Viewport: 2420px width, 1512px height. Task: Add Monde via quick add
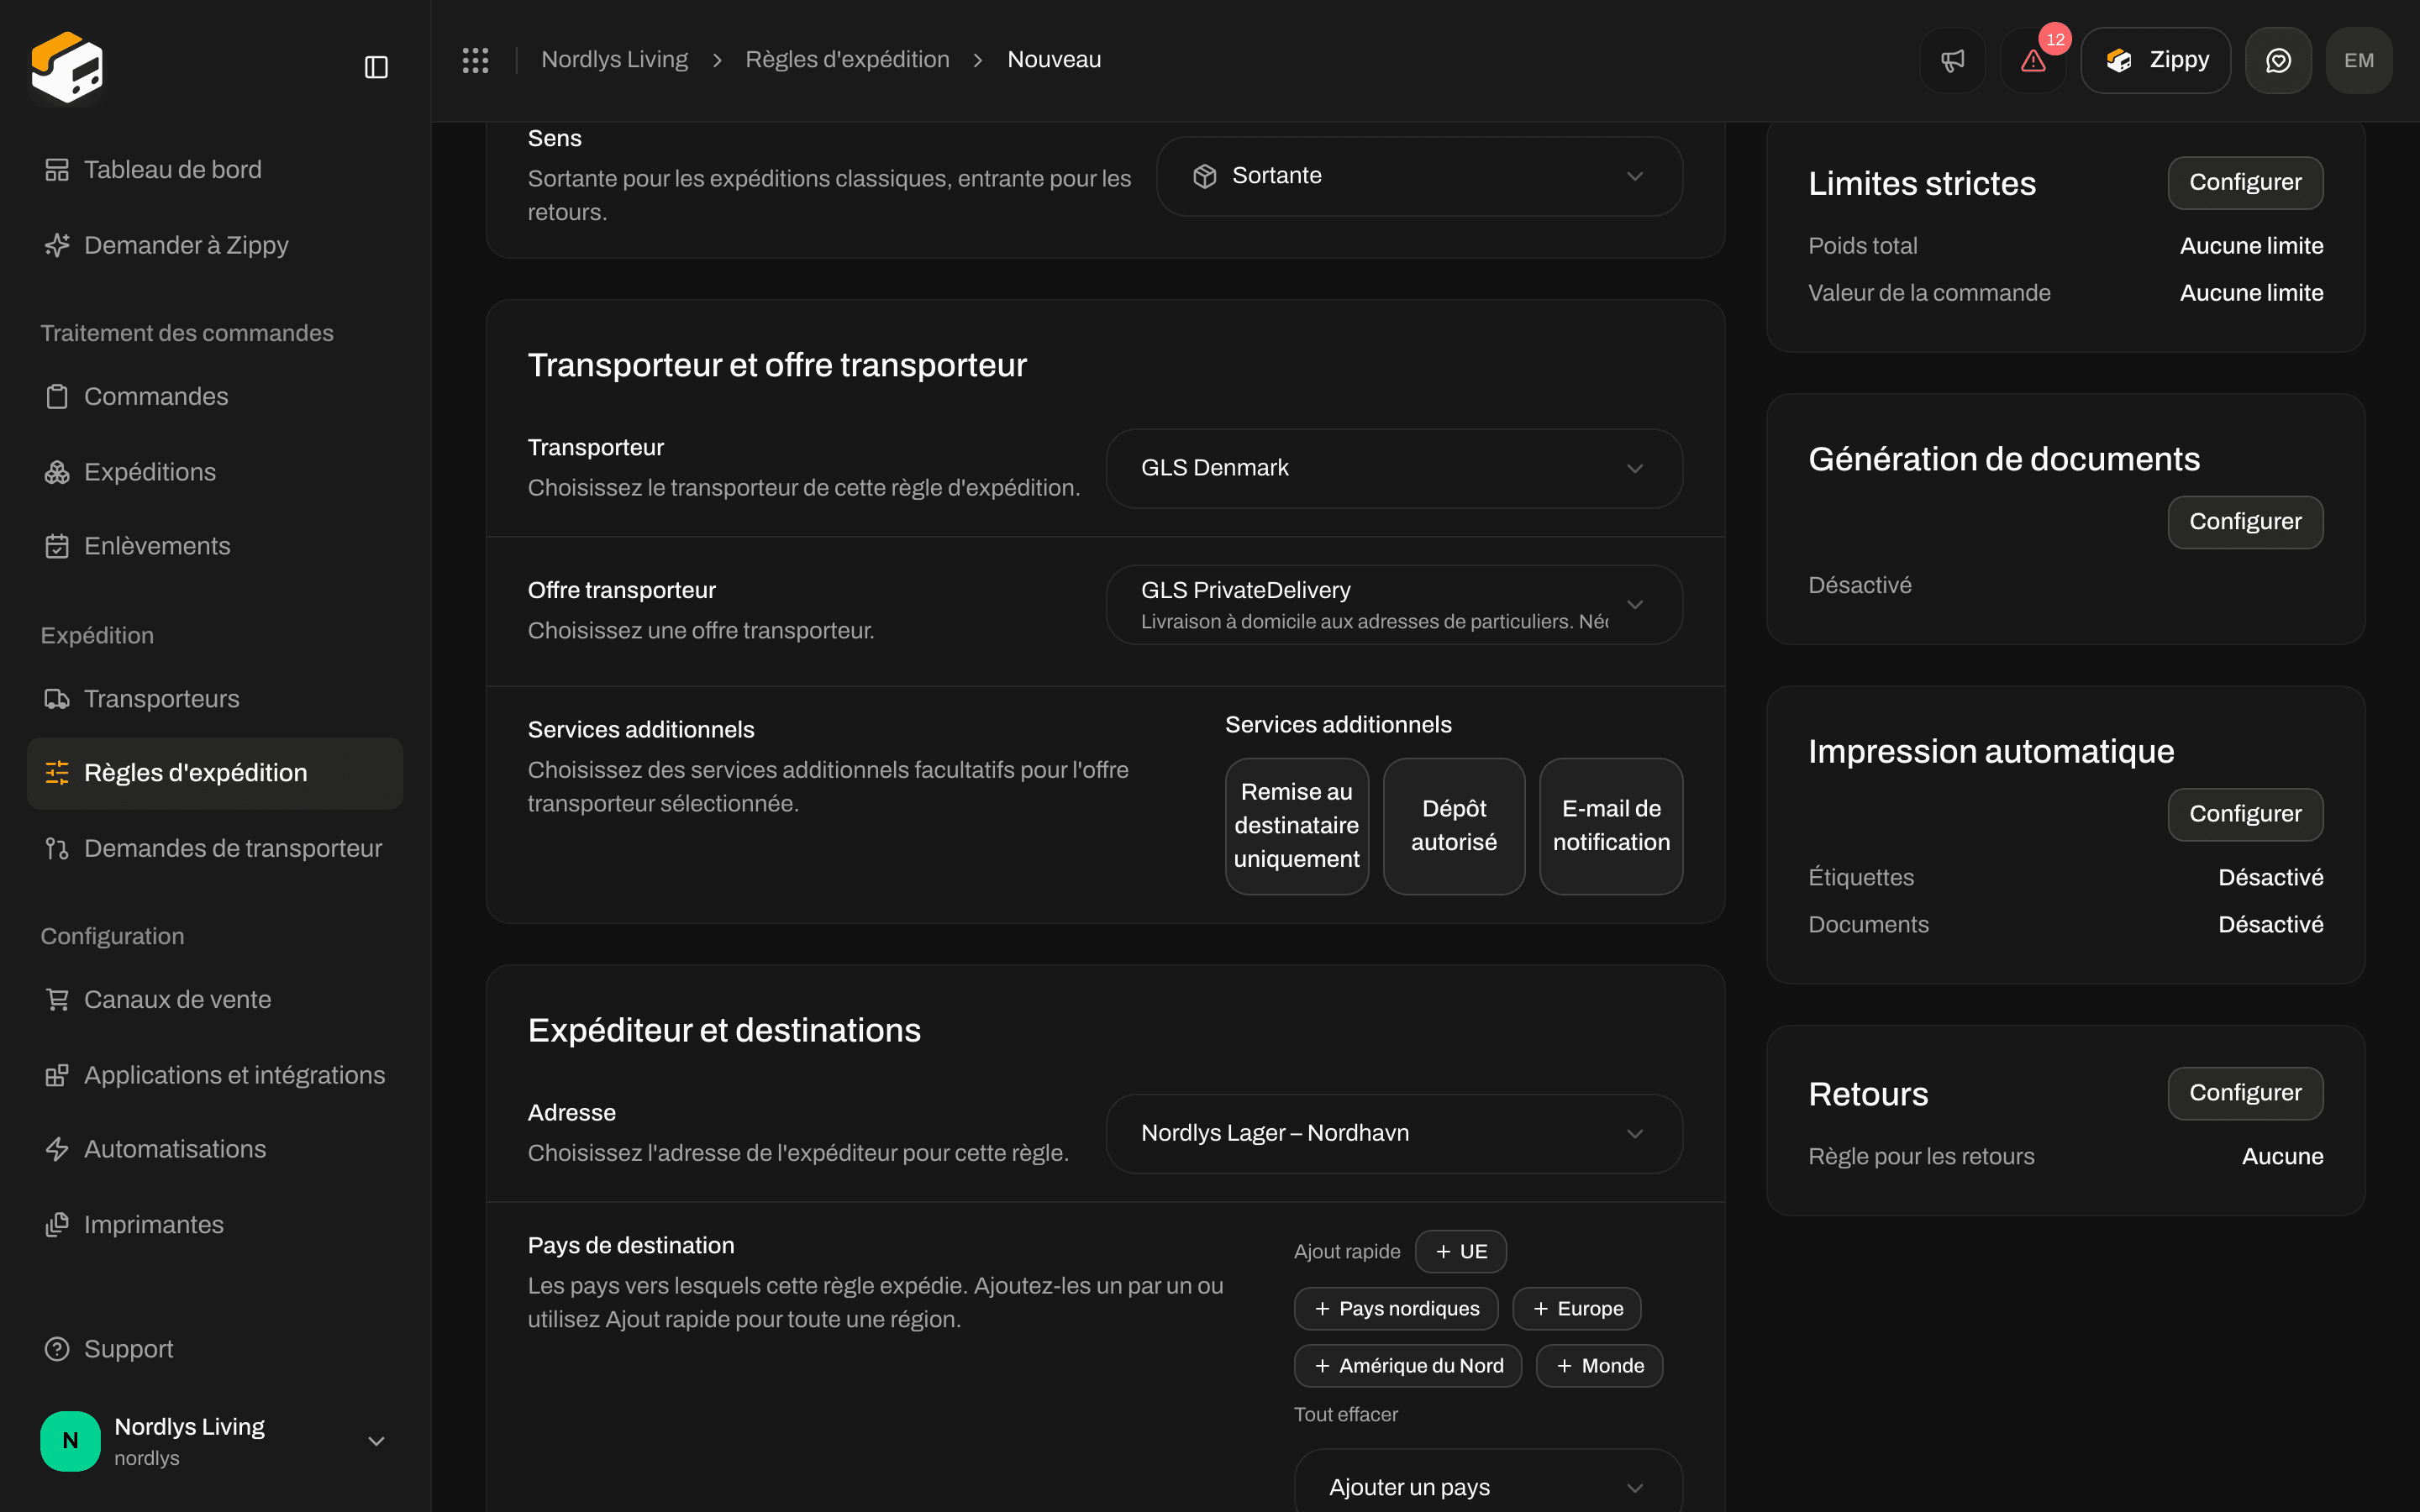tap(1599, 1366)
